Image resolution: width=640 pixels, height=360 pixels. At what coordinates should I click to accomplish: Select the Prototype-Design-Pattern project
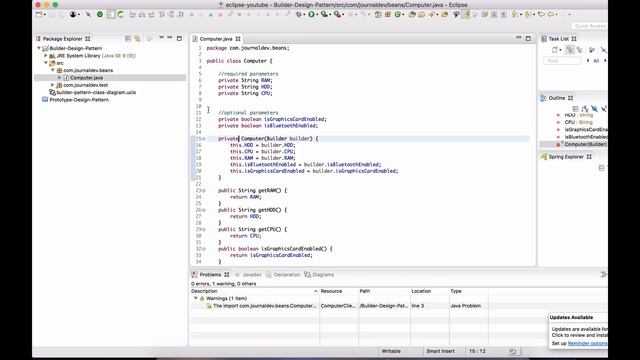coord(79,100)
